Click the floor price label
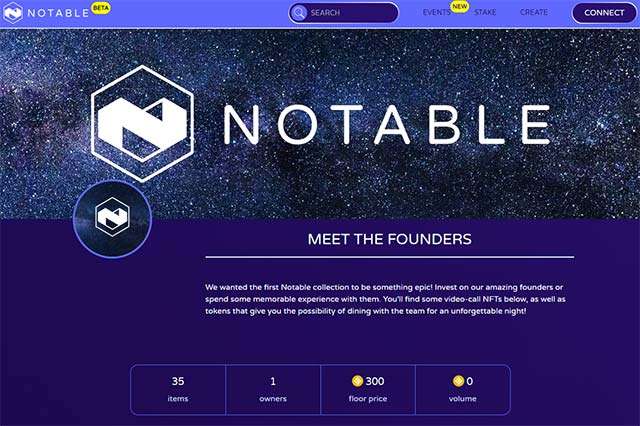Viewport: 640px width, 426px height. [x=368, y=399]
